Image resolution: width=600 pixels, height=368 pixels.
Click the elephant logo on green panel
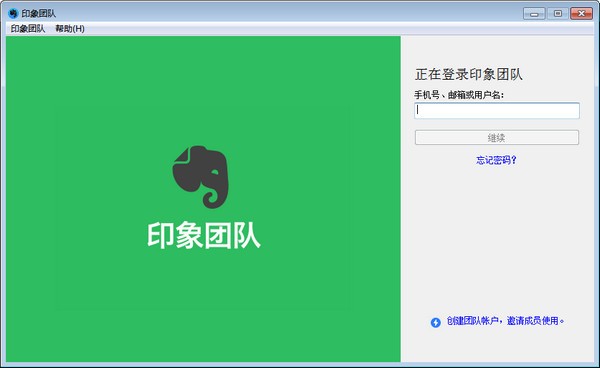pos(201,177)
